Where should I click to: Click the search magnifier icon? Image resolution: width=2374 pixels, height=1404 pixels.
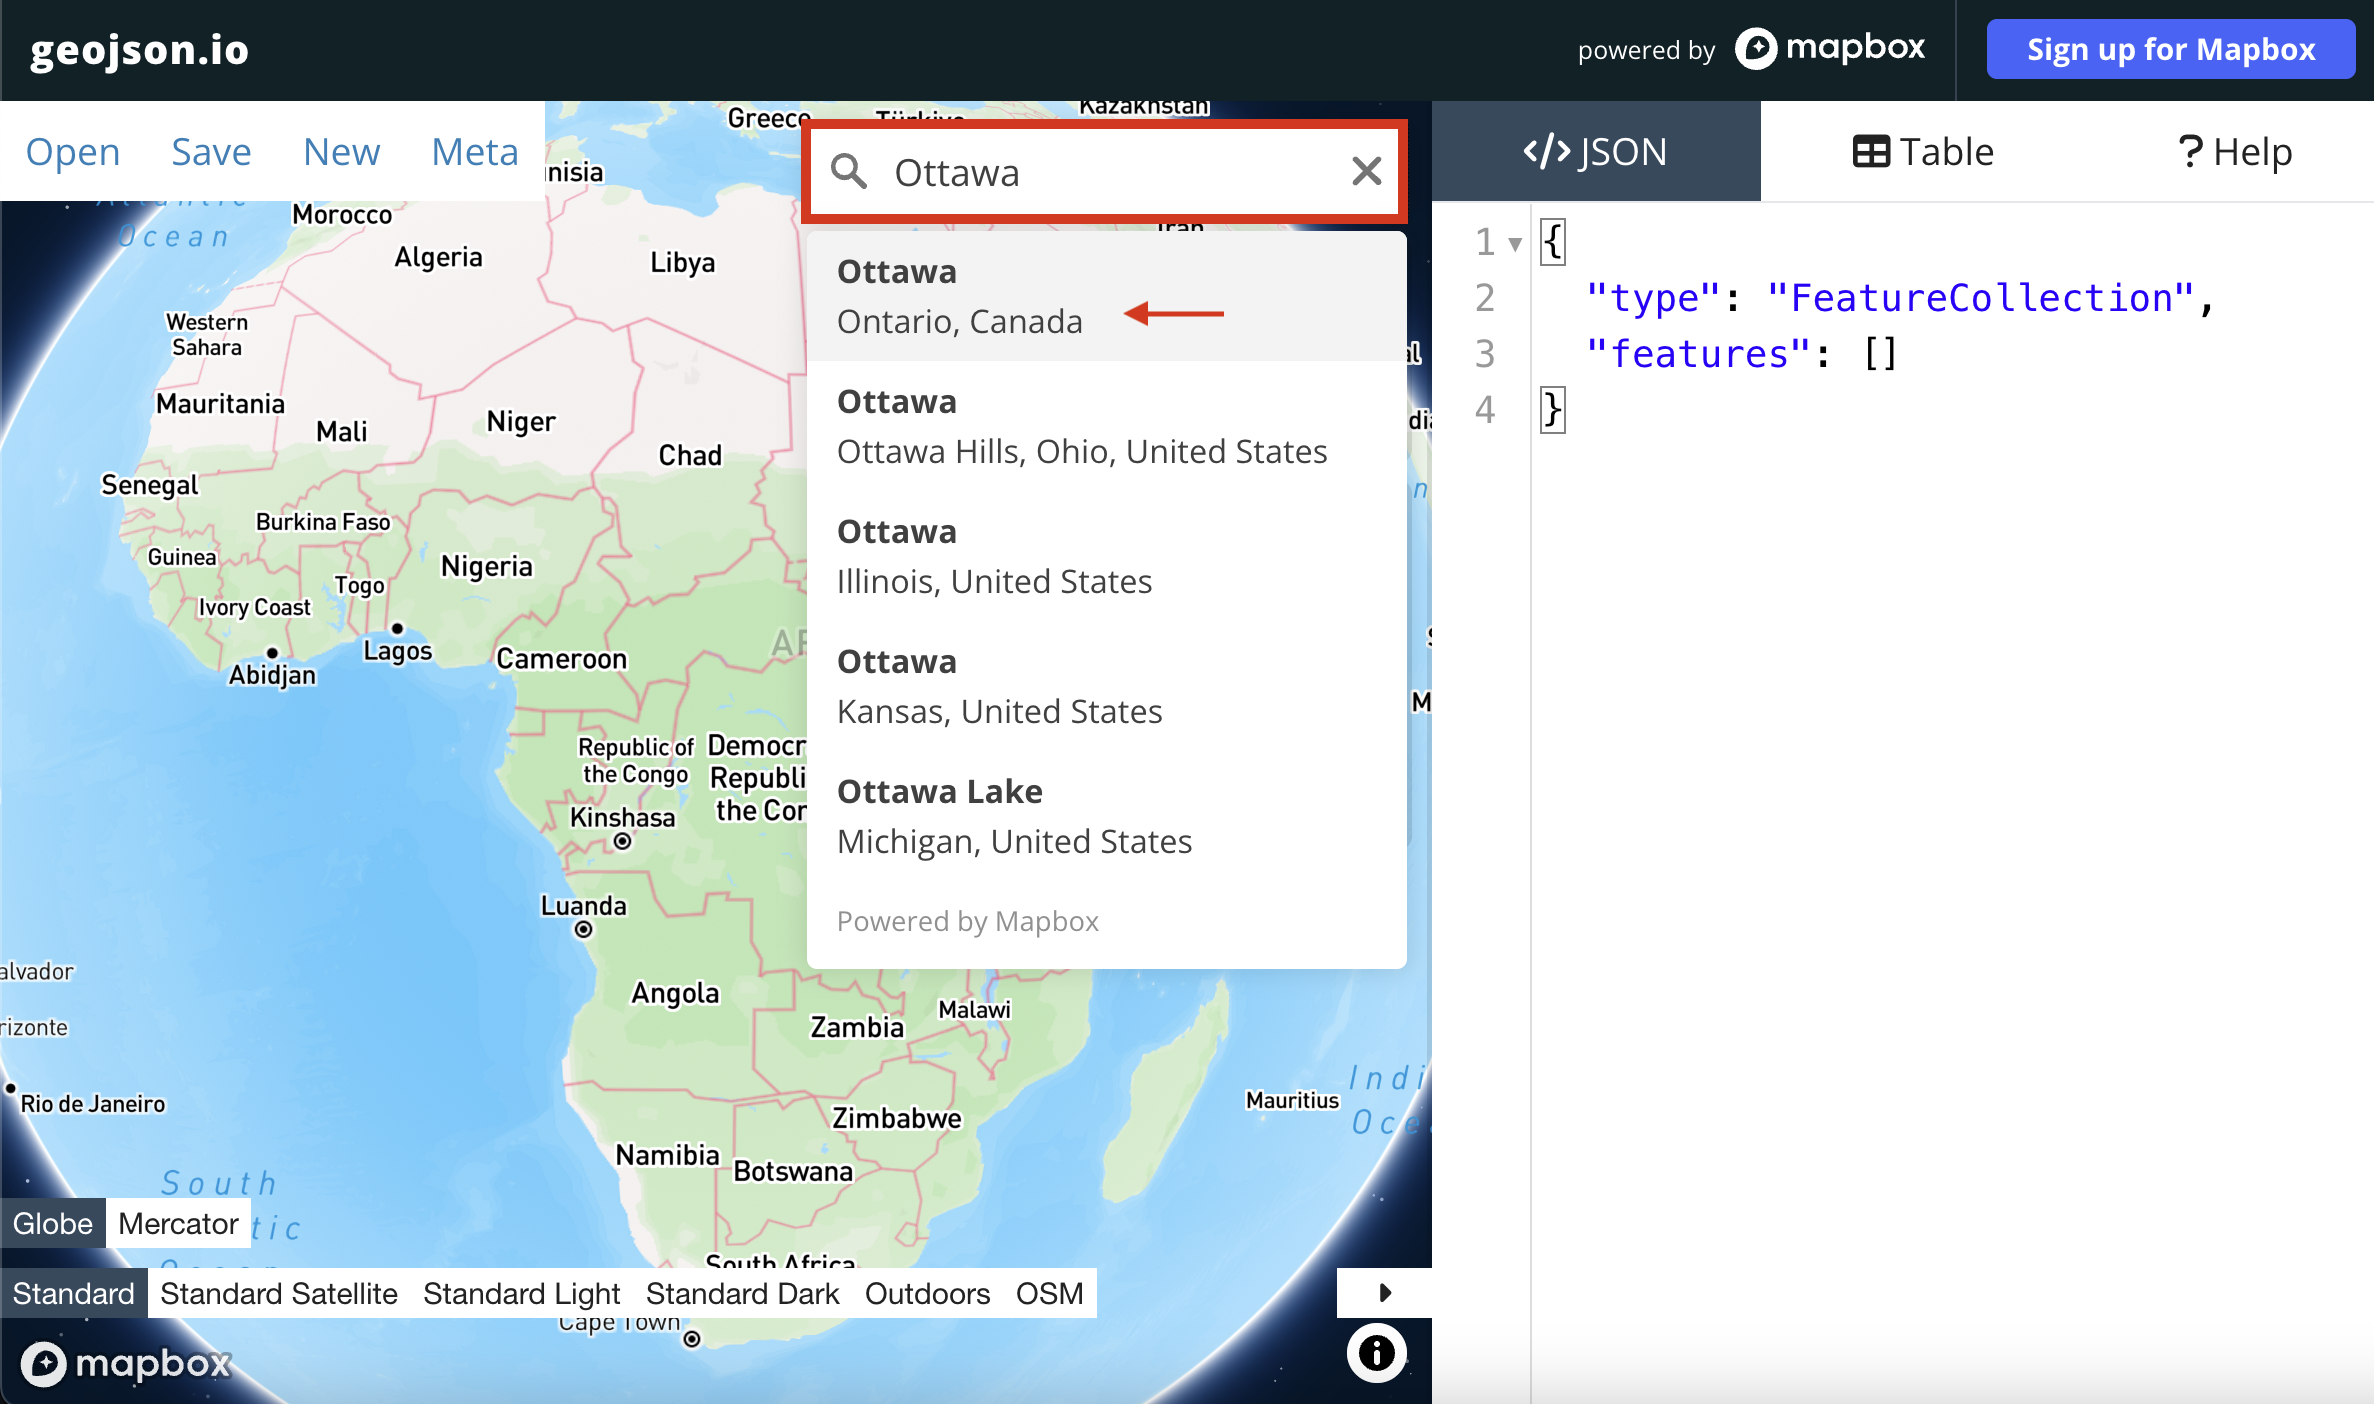[x=849, y=172]
